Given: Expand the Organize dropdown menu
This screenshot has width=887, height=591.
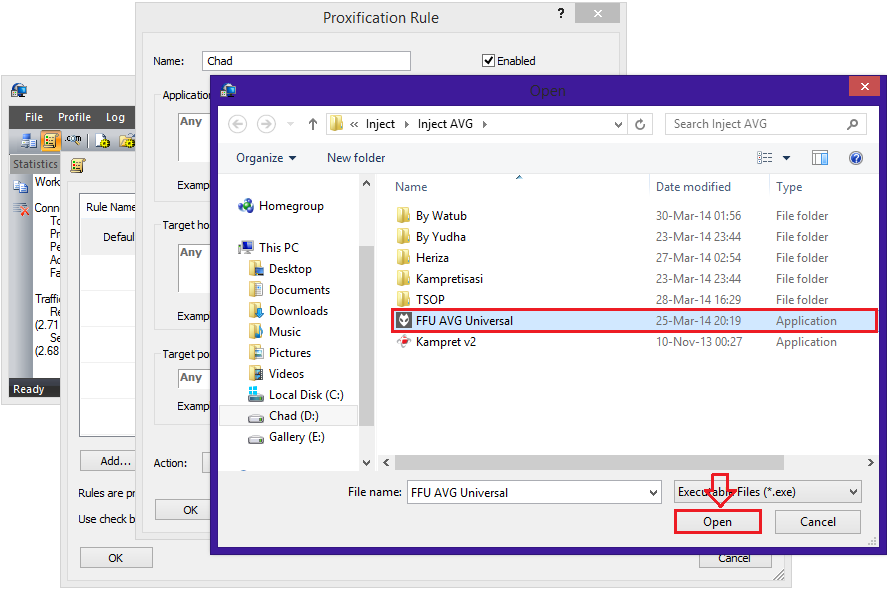Looking at the screenshot, I should click(x=266, y=158).
